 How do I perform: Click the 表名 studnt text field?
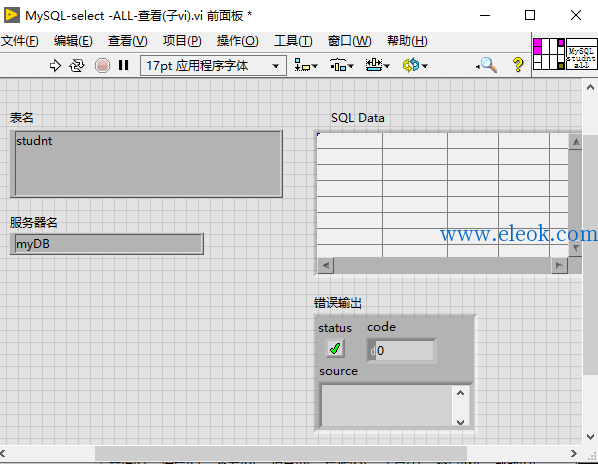click(146, 164)
